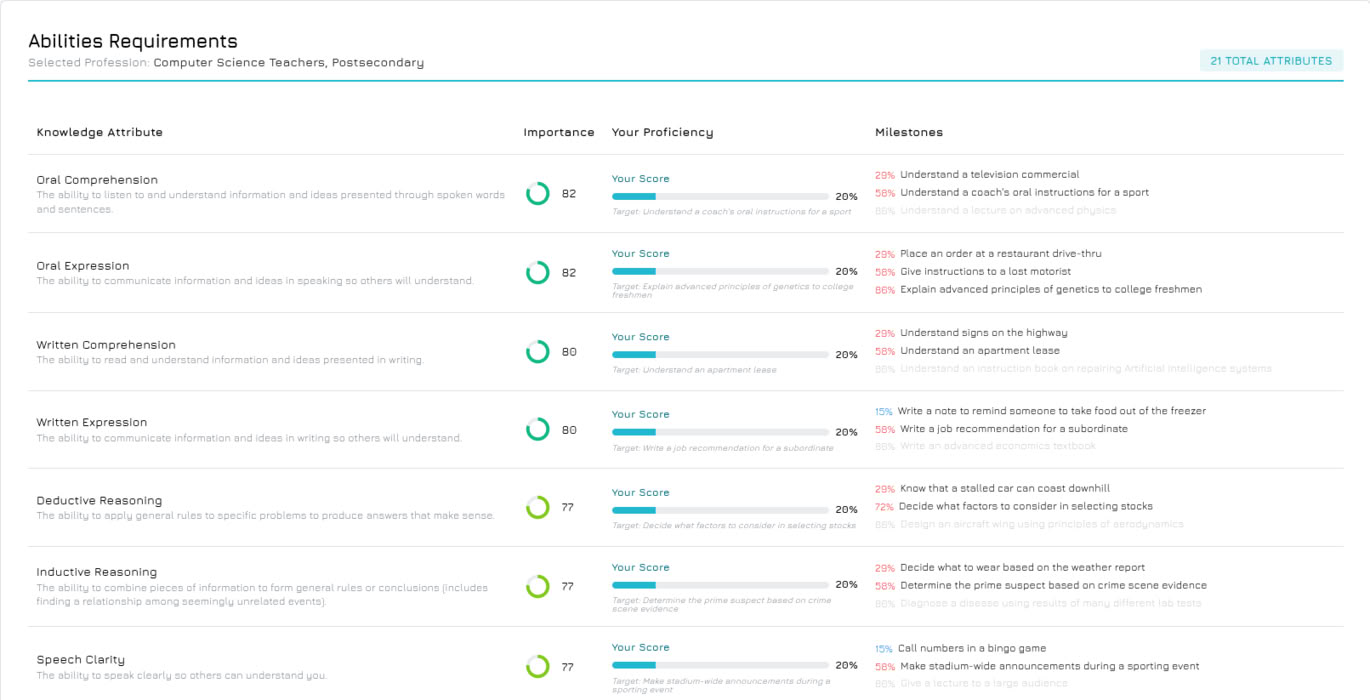Image resolution: width=1370 pixels, height=700 pixels.
Task: Click the Milestones column header
Action: coord(908,132)
